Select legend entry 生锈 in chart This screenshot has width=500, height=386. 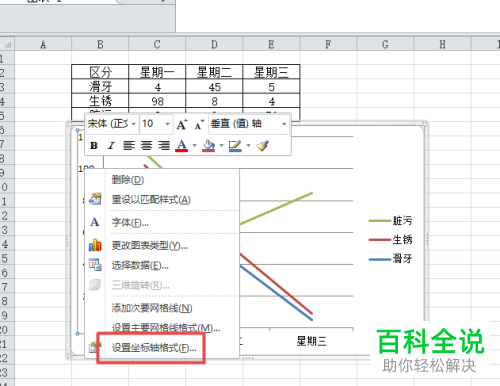(391, 239)
